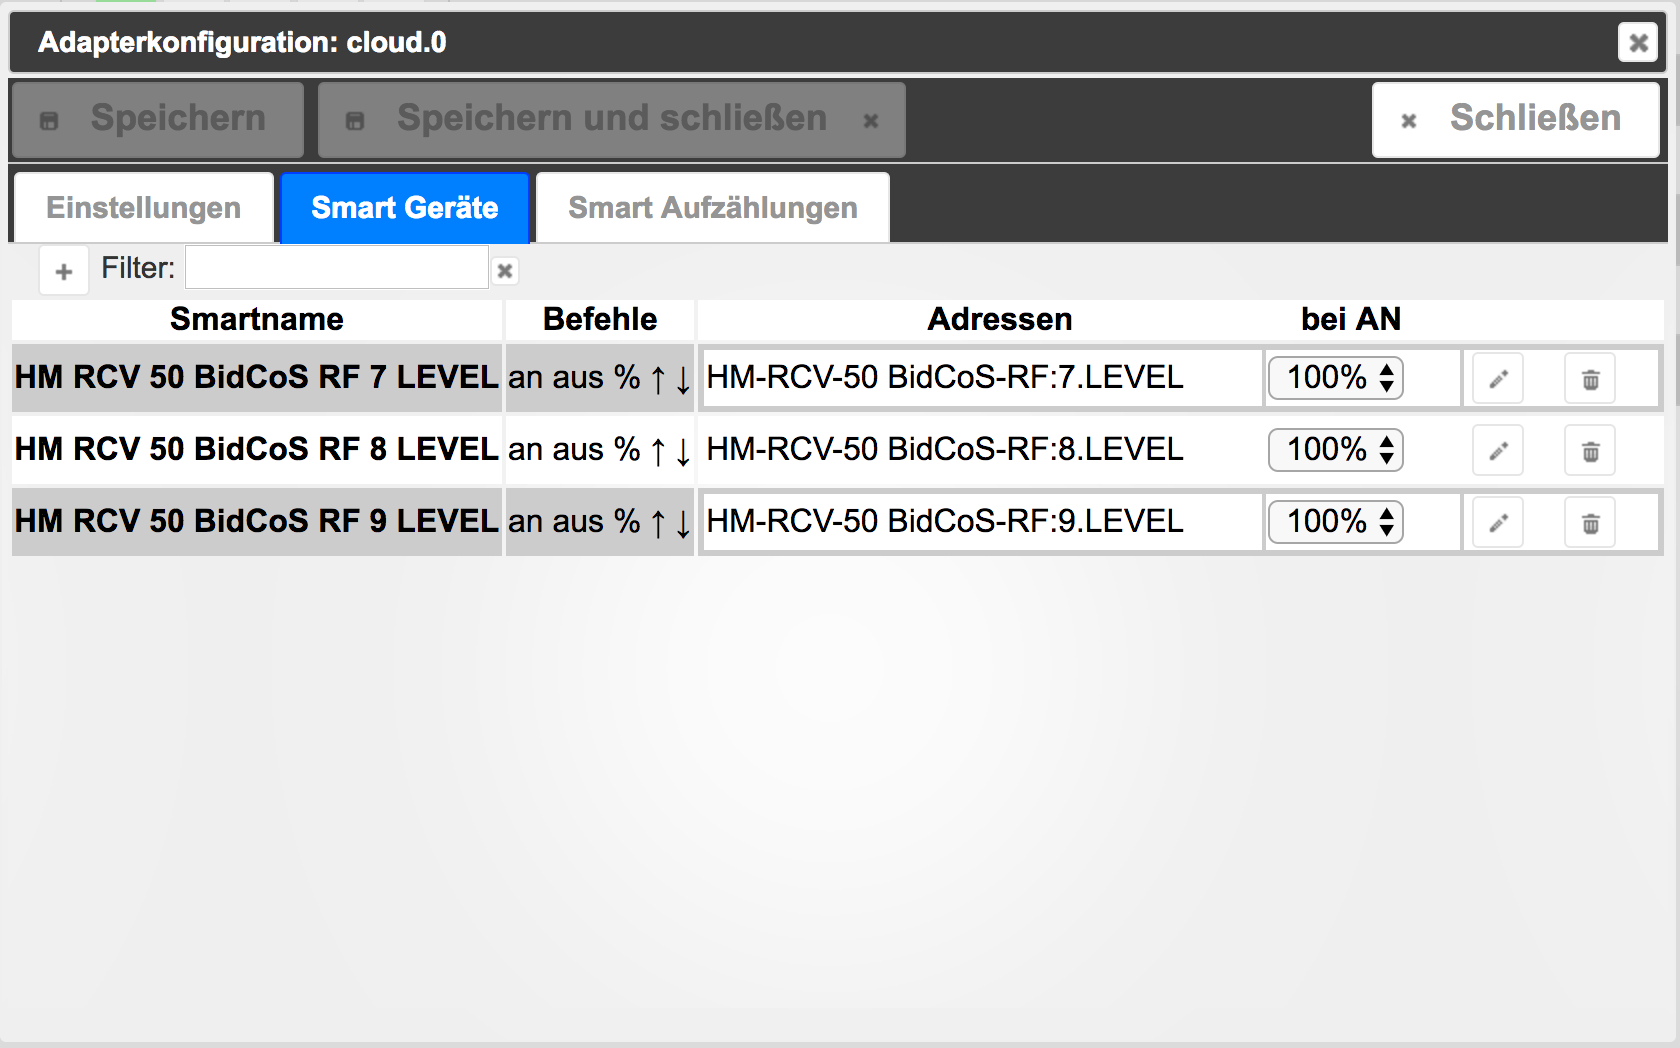Image resolution: width=1680 pixels, height=1048 pixels.
Task: Open the Smart Aufzählungen tab
Action: tap(713, 208)
